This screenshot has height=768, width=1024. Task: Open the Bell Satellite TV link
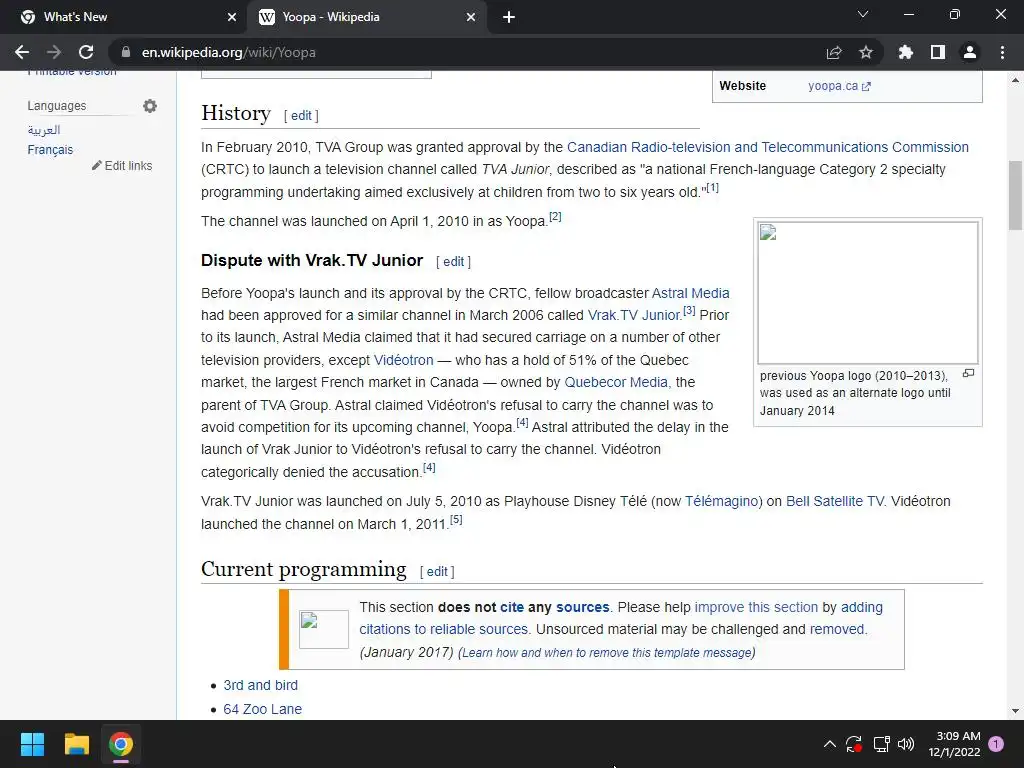point(835,502)
